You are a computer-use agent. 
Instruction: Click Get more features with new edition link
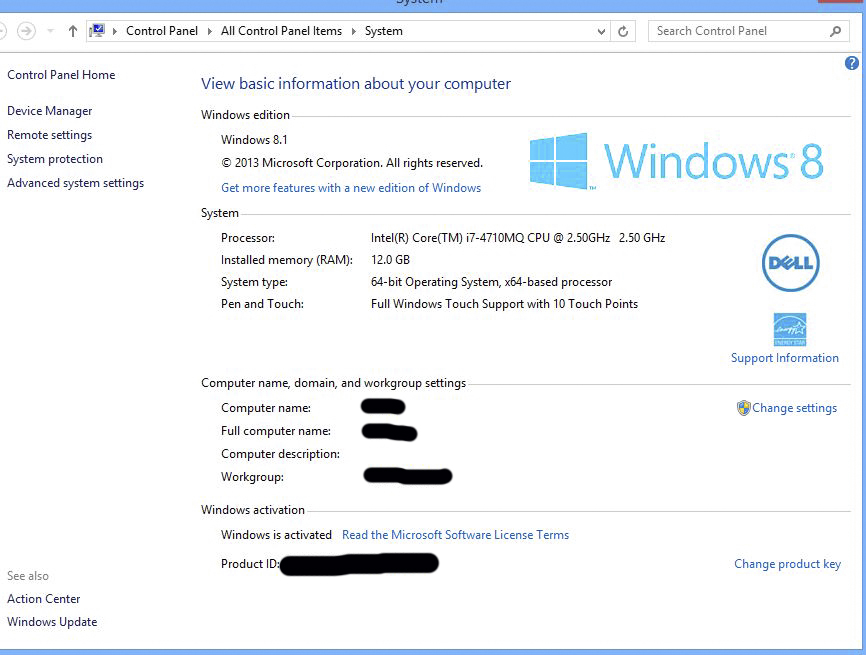351,188
